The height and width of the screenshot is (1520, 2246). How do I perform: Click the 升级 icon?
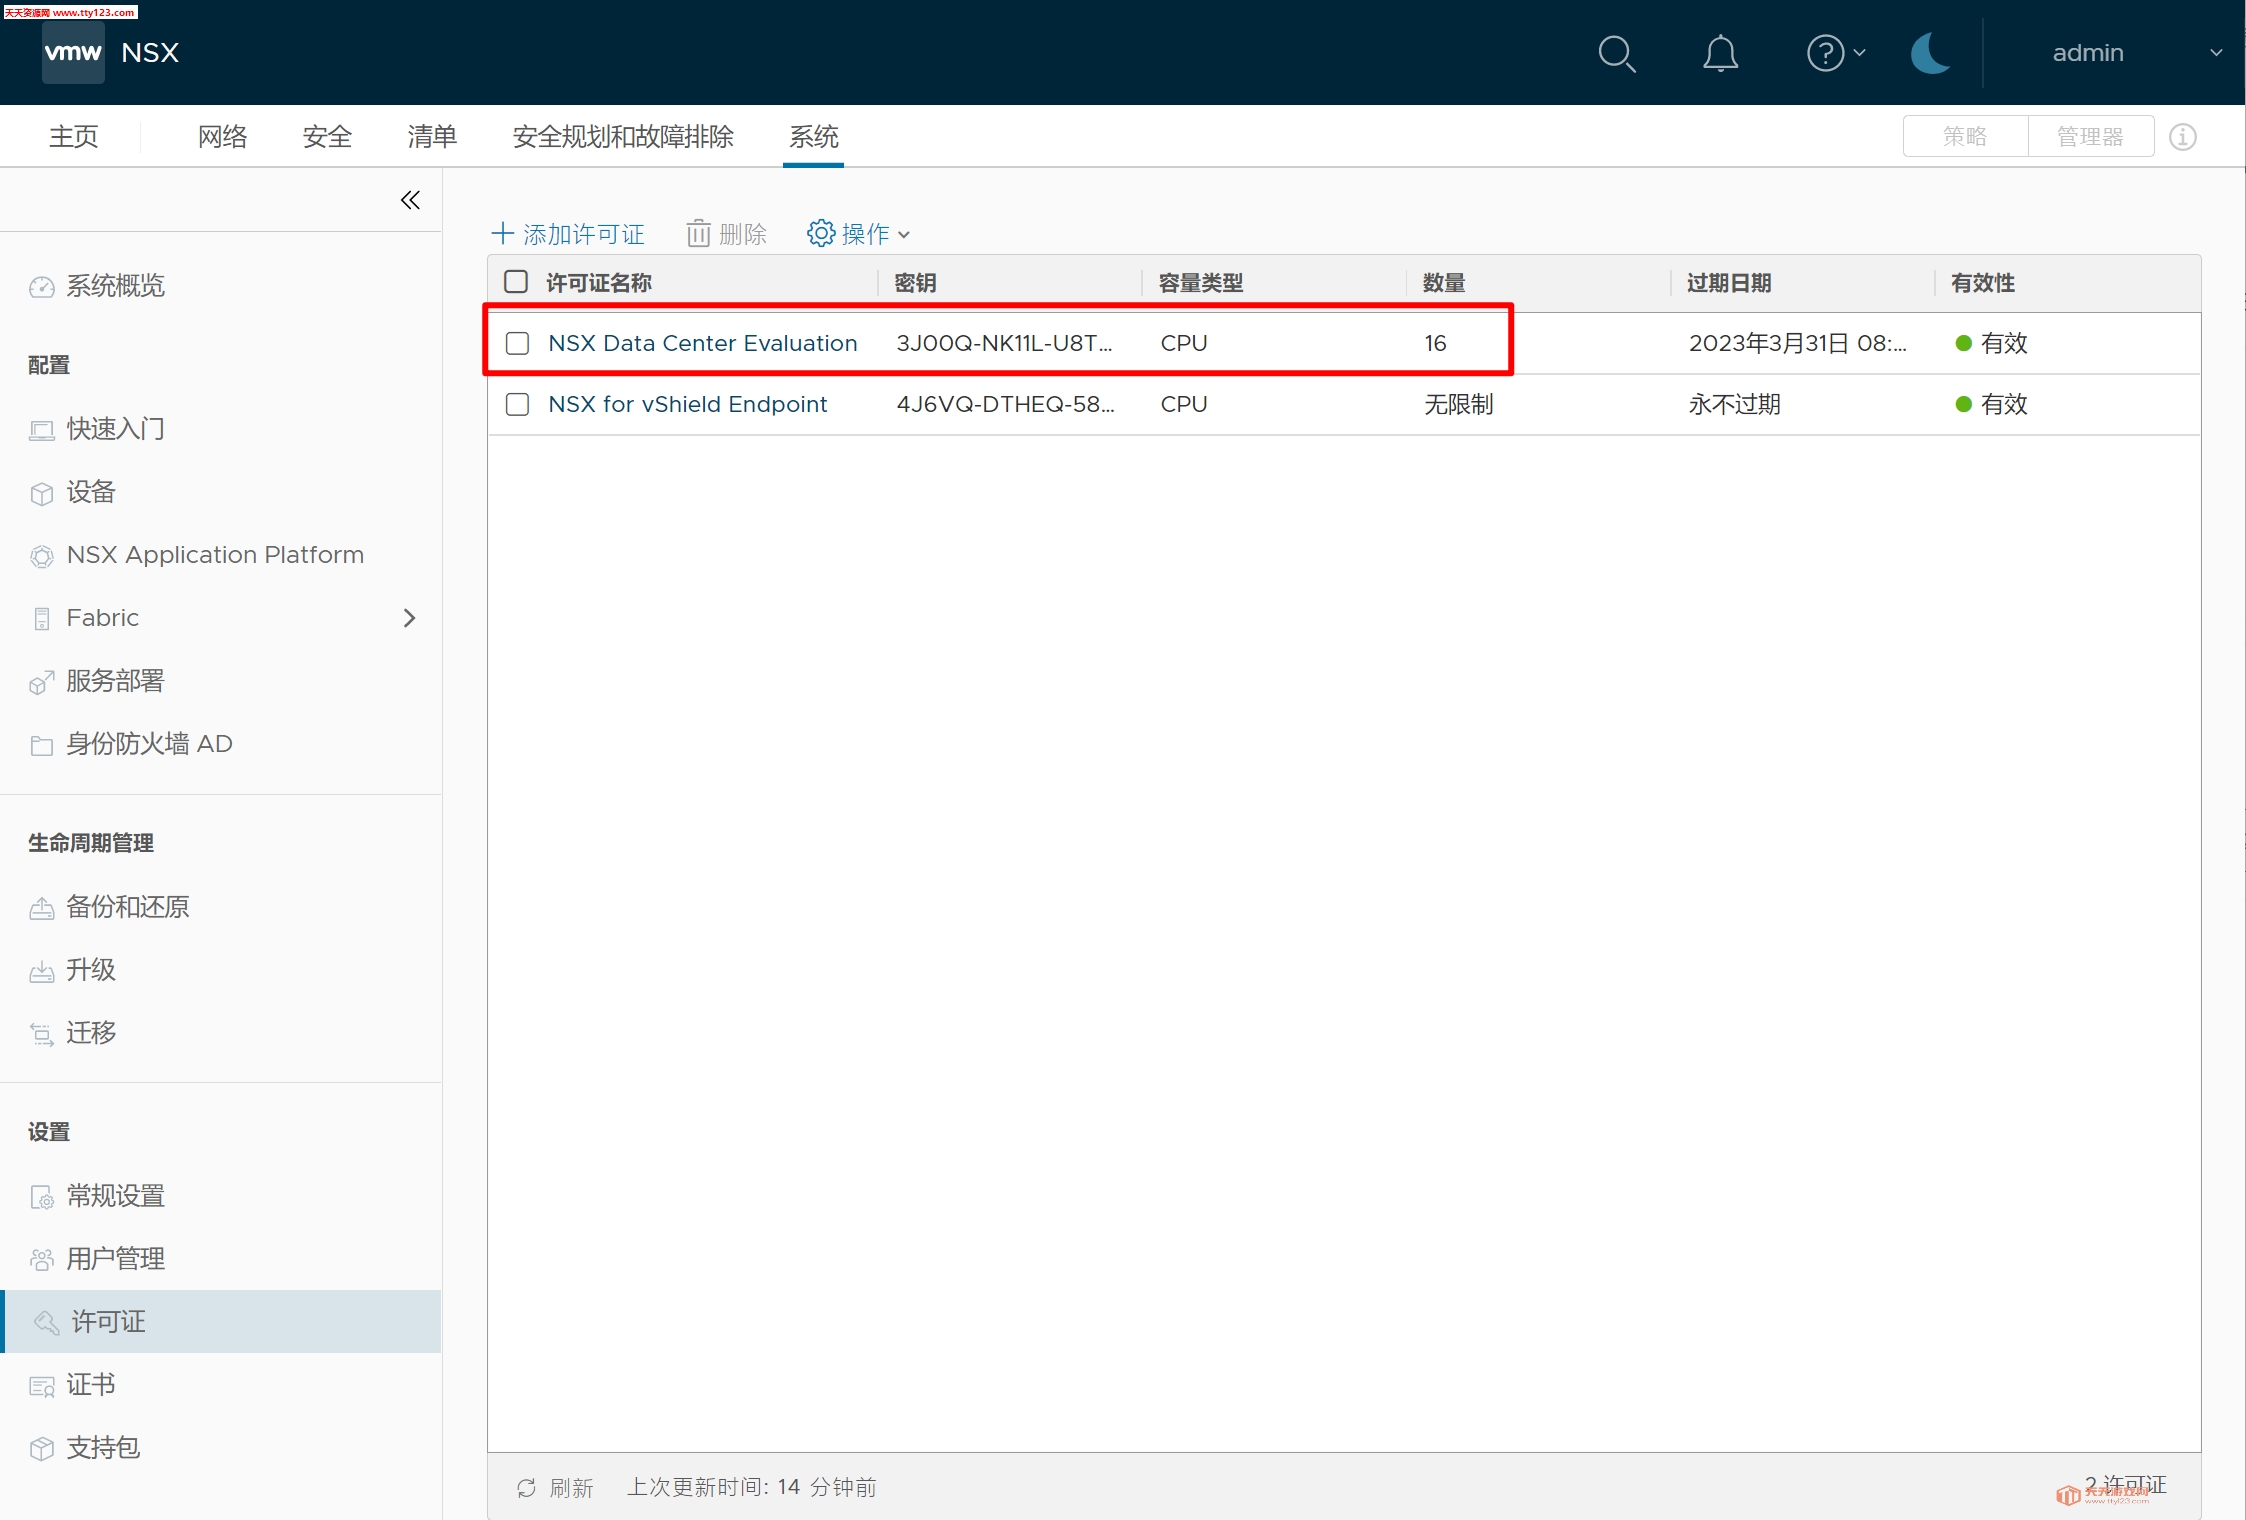(42, 971)
